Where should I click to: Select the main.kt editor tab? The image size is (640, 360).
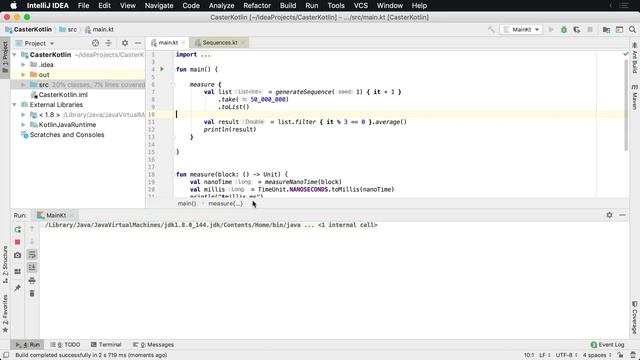click(x=168, y=43)
